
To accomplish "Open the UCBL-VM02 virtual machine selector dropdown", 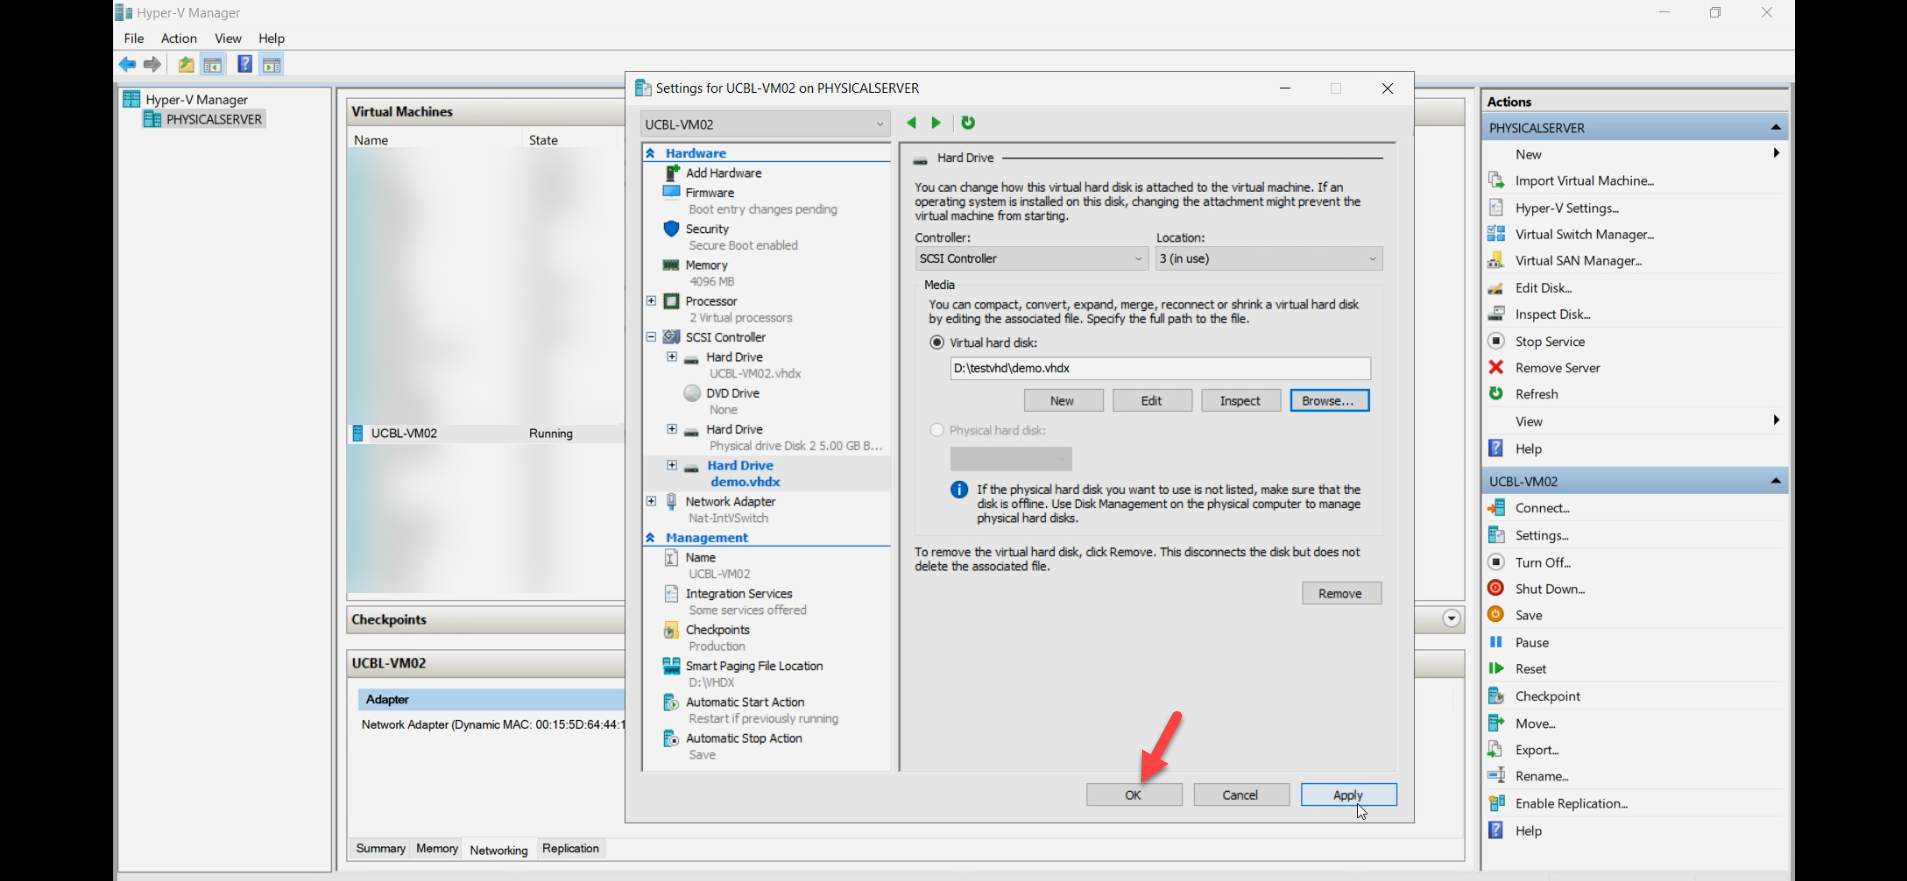I will pos(765,124).
